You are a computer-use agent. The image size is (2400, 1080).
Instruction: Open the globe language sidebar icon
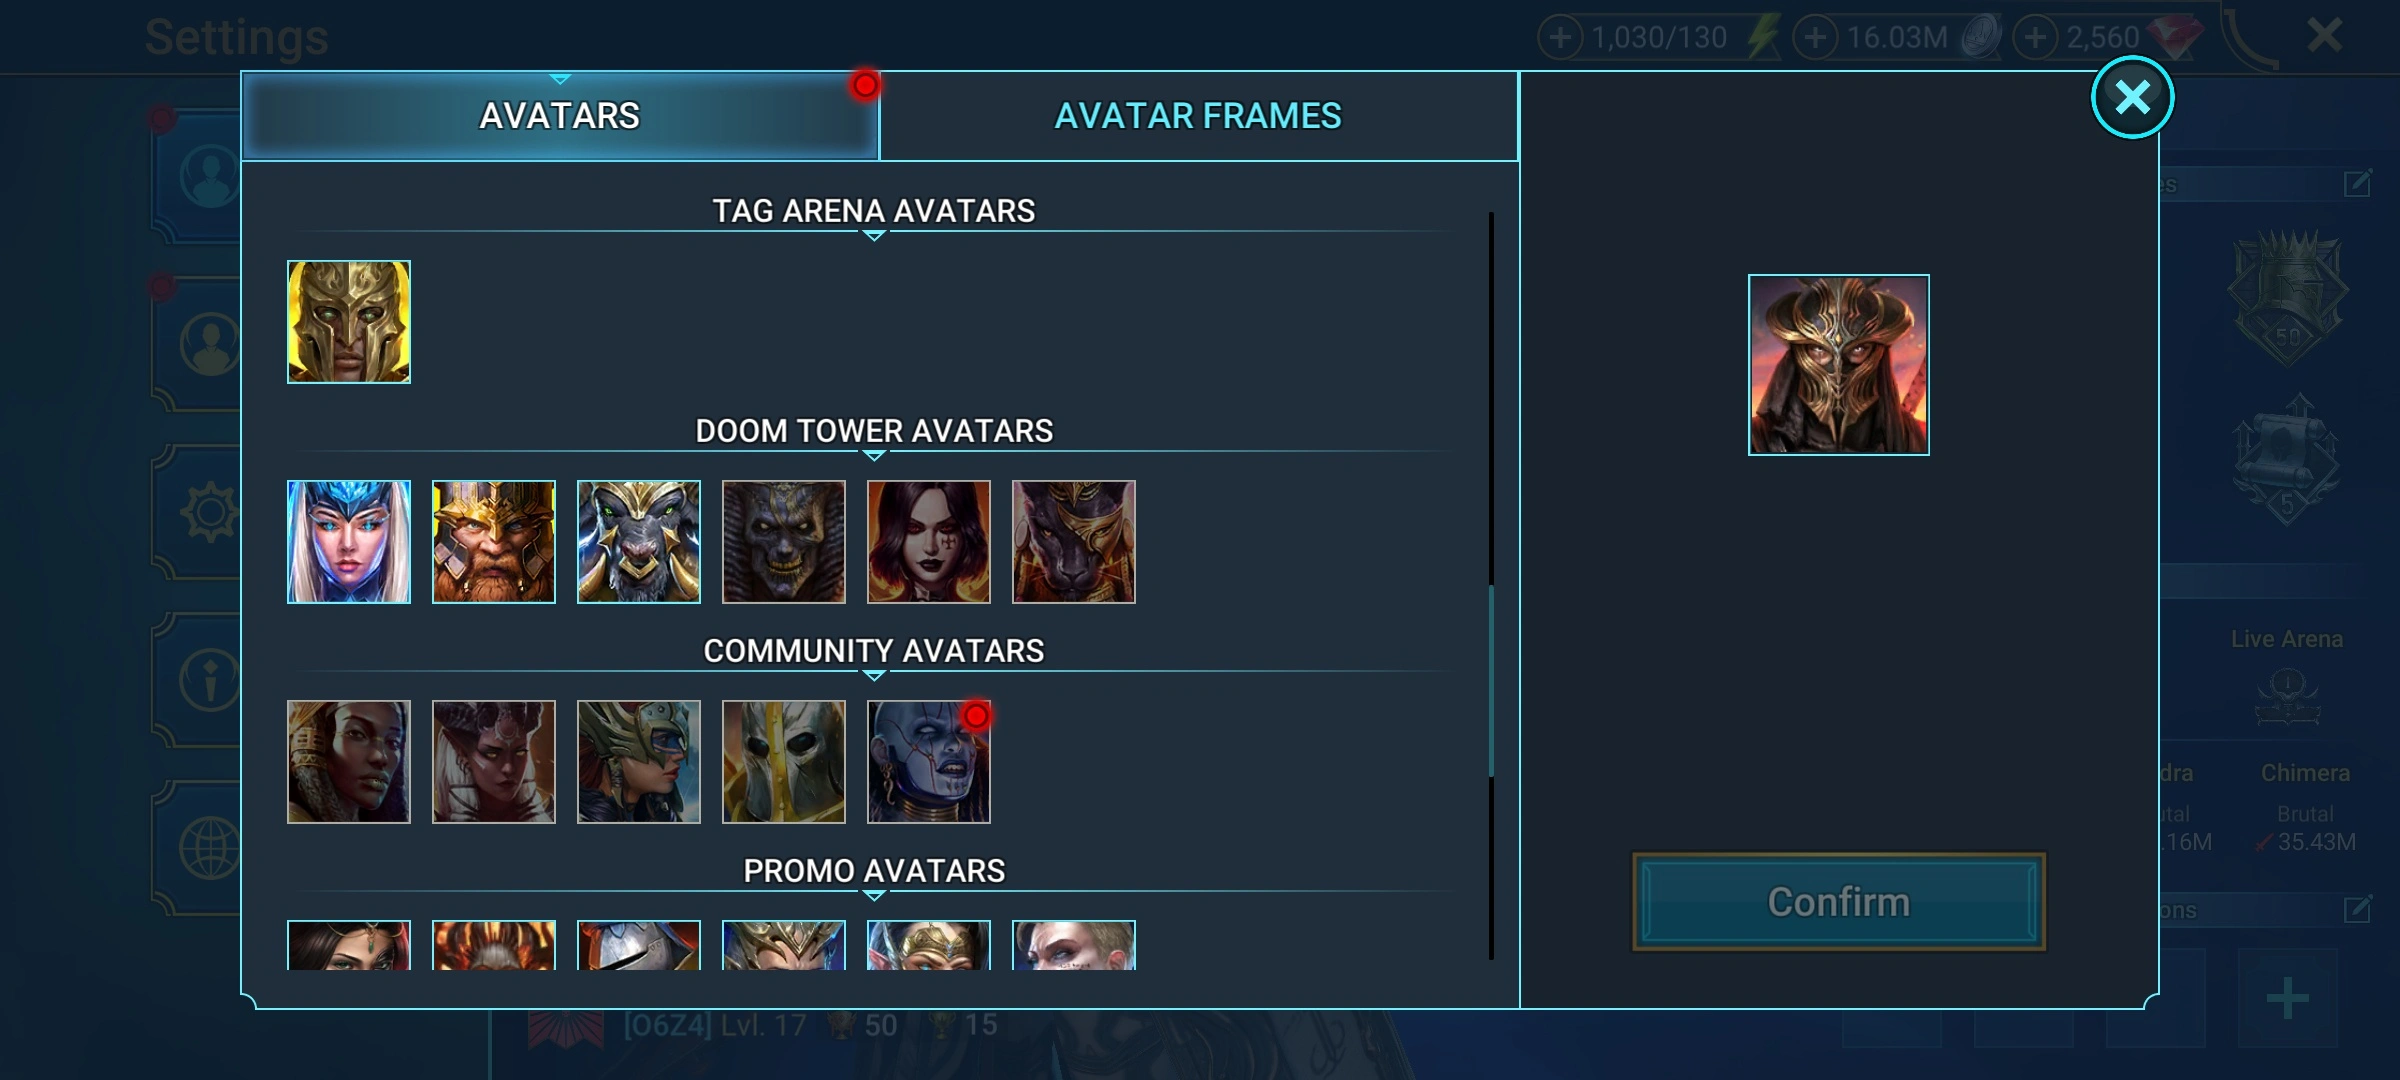coord(209,848)
